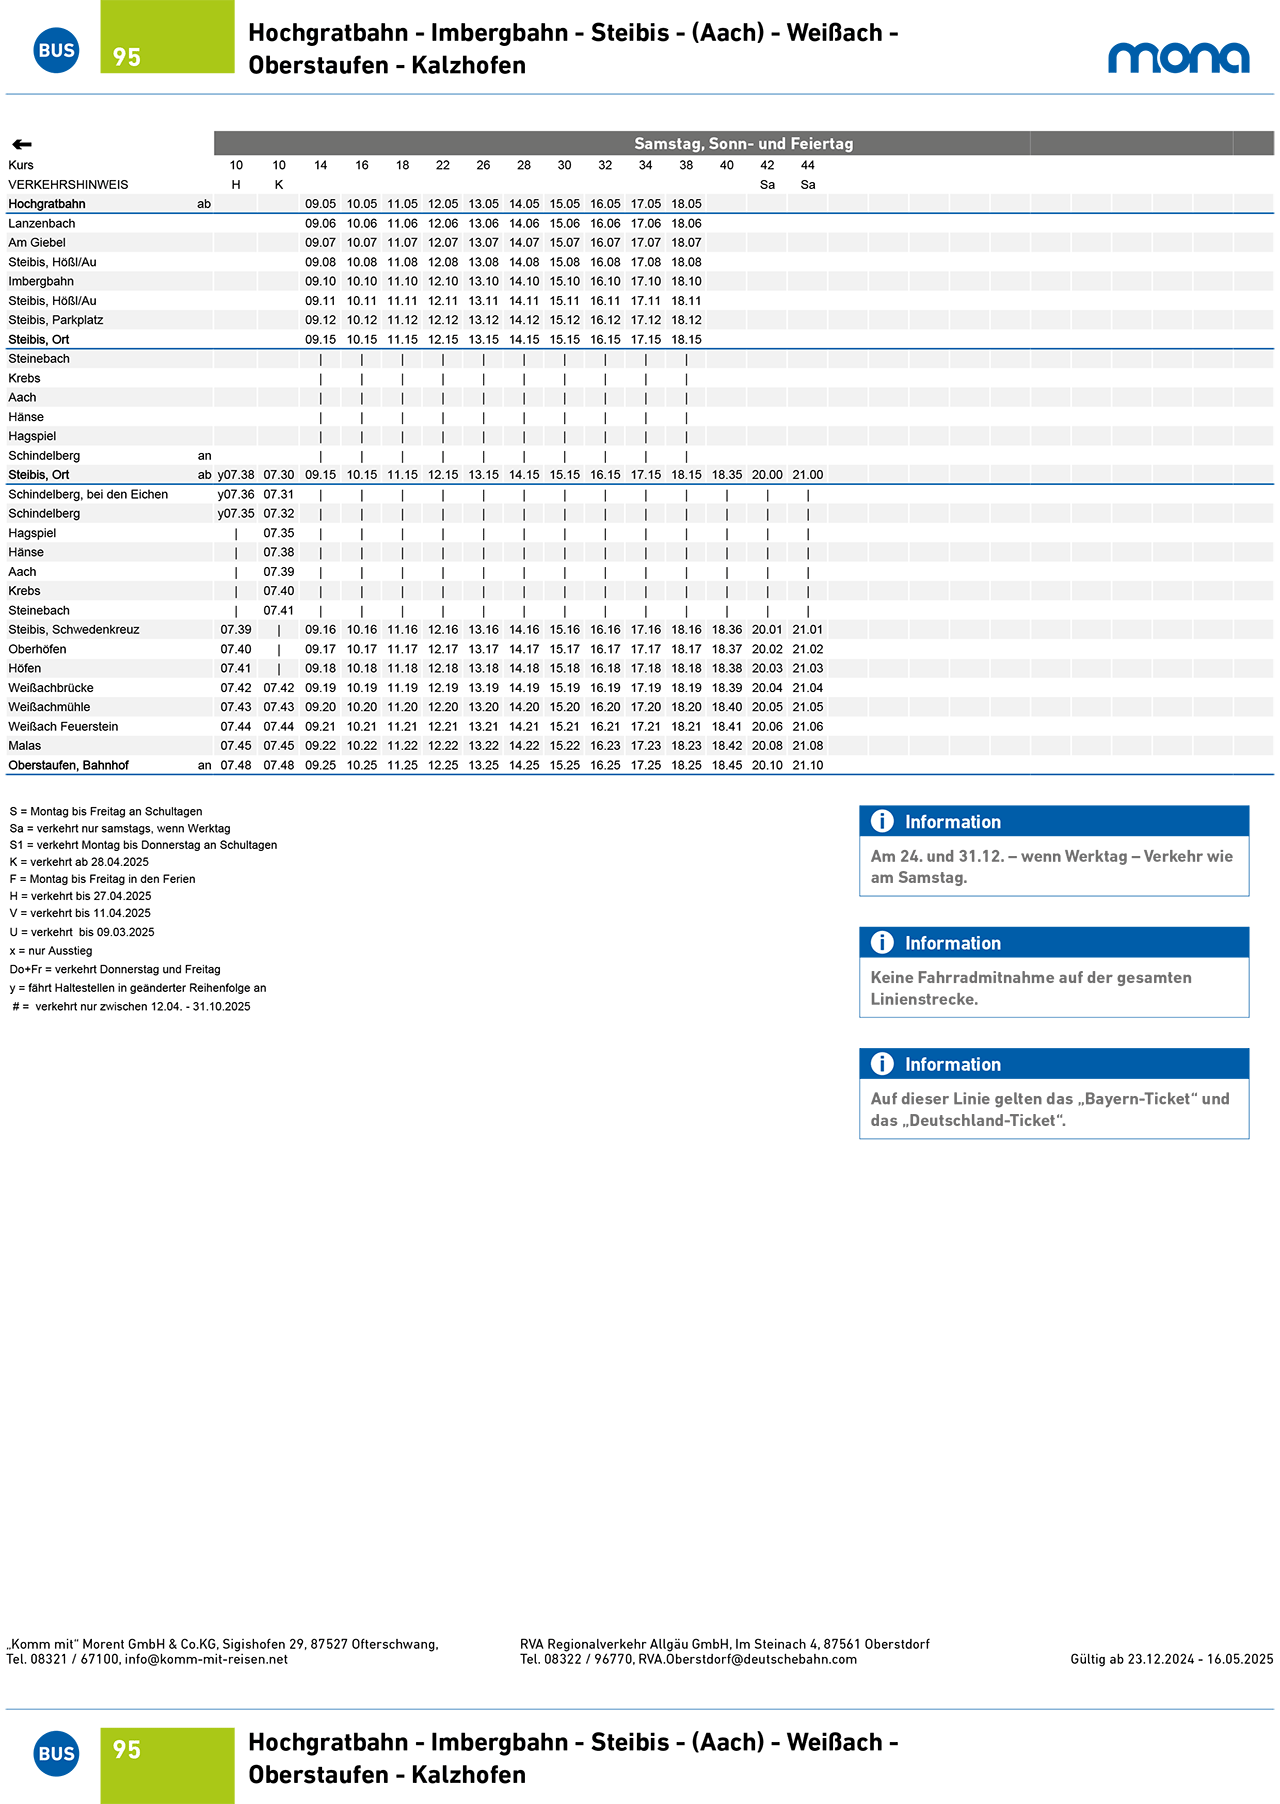Viewport: 1280px width, 1804px height.
Task: Click the blue BUS icon in the footer
Action: [56, 1753]
